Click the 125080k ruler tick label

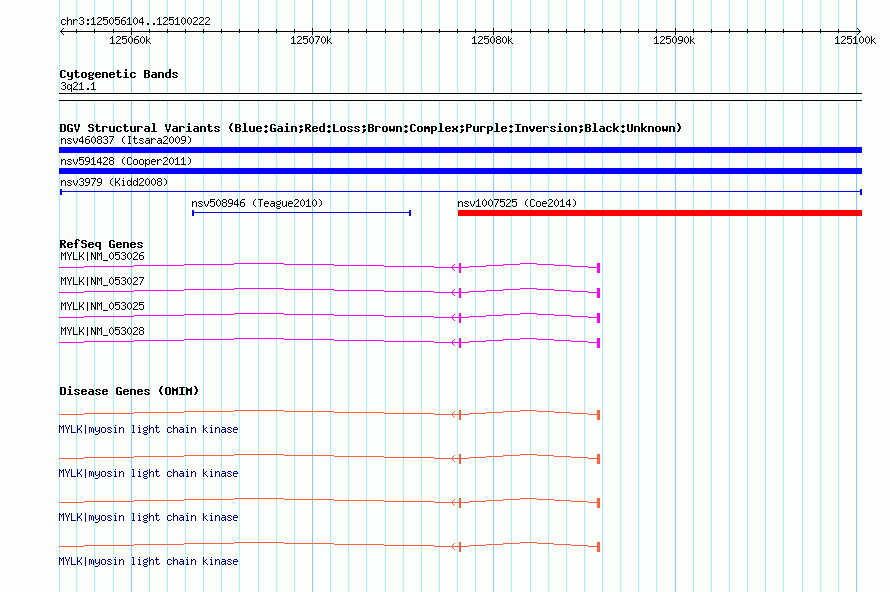tap(492, 40)
